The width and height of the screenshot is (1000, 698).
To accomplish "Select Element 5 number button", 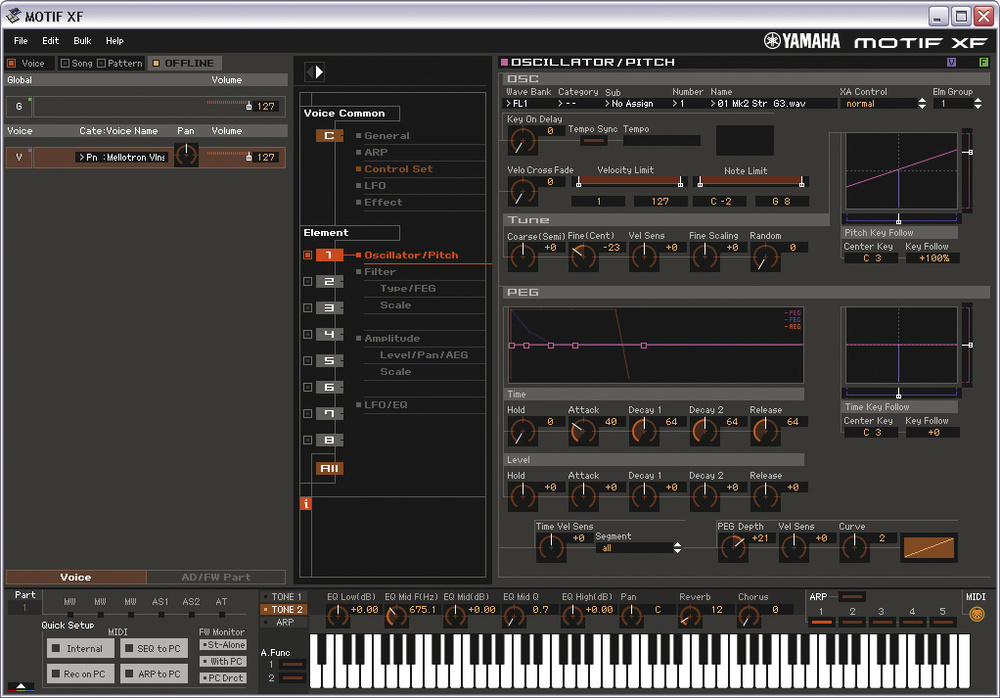I will (x=329, y=360).
